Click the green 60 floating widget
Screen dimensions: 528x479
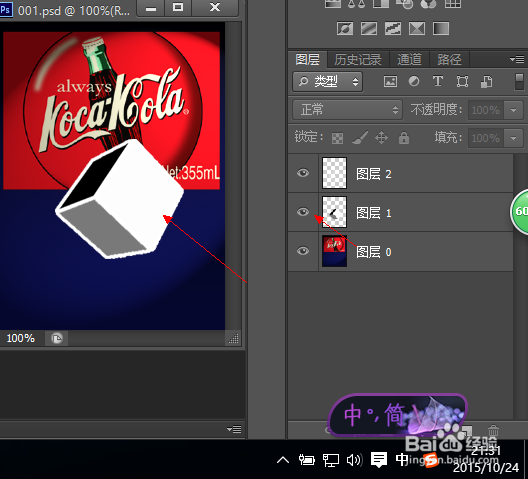click(x=519, y=212)
